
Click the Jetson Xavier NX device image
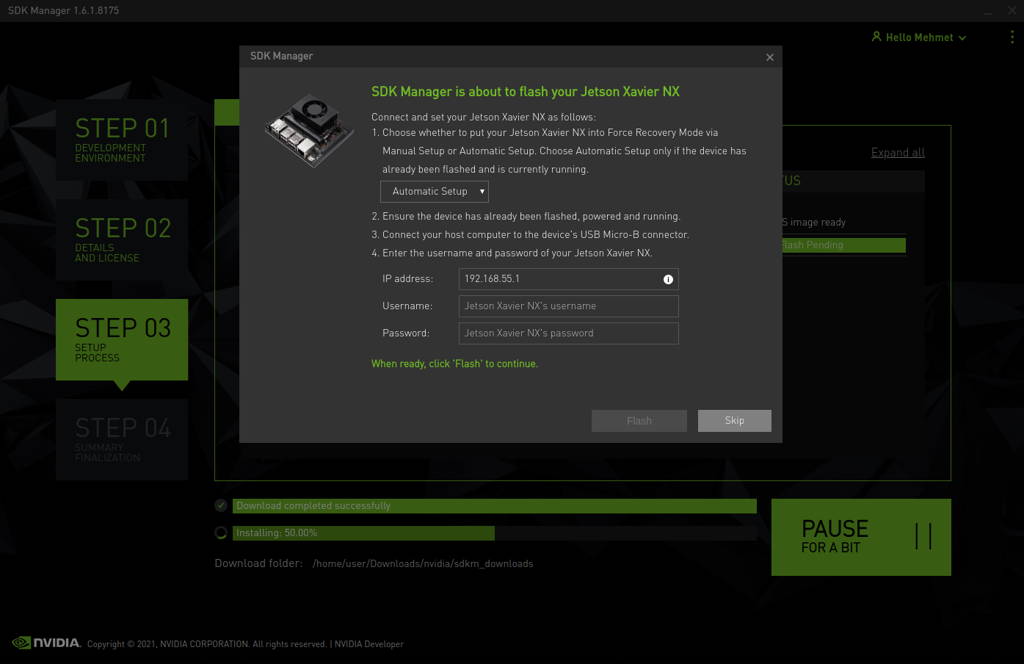point(309,130)
